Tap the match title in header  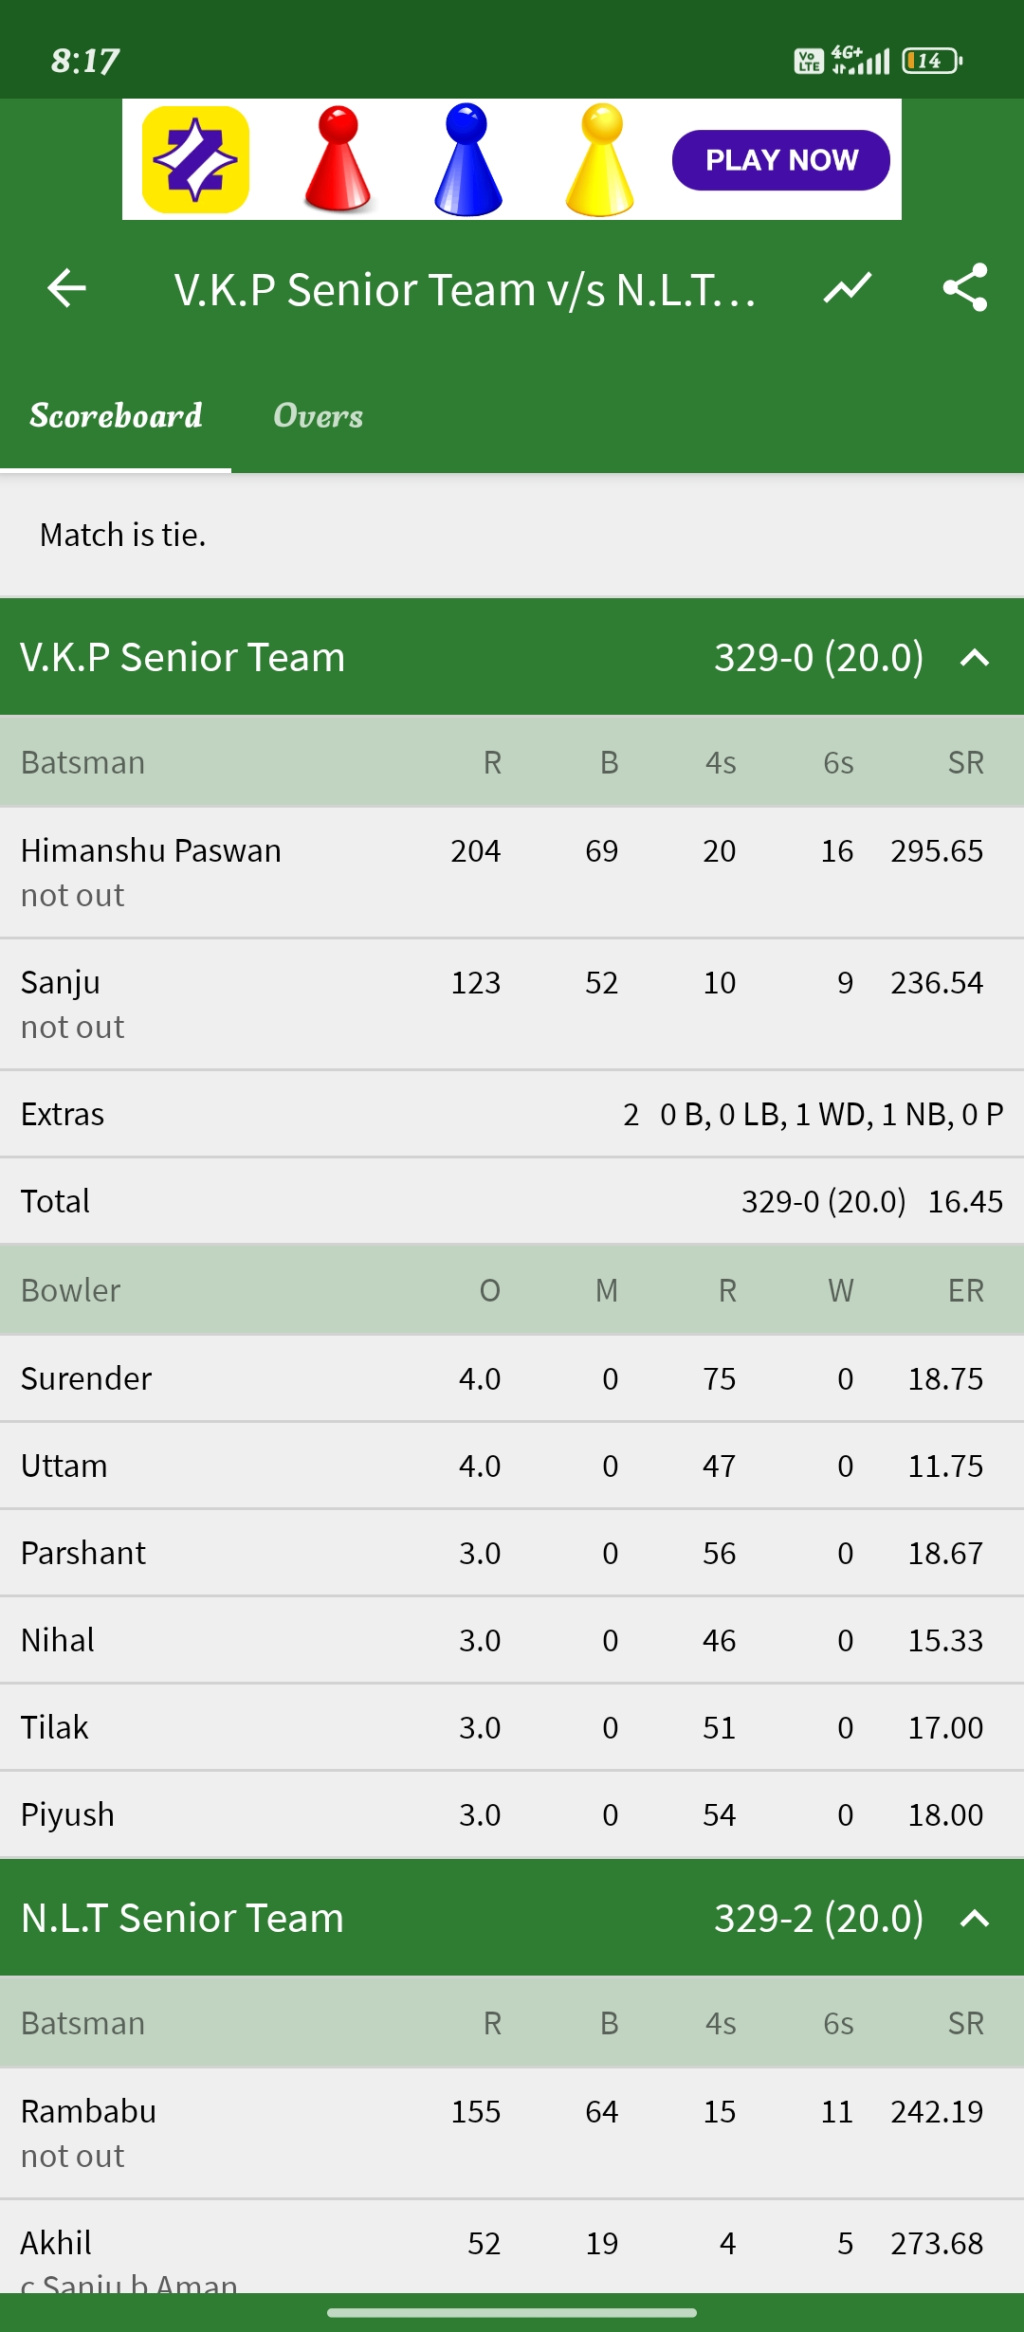coord(465,290)
